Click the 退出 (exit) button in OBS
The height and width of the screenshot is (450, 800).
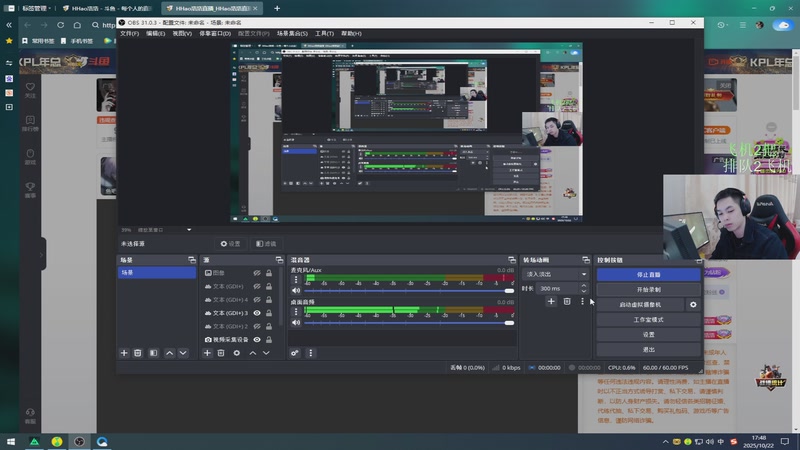pos(648,349)
